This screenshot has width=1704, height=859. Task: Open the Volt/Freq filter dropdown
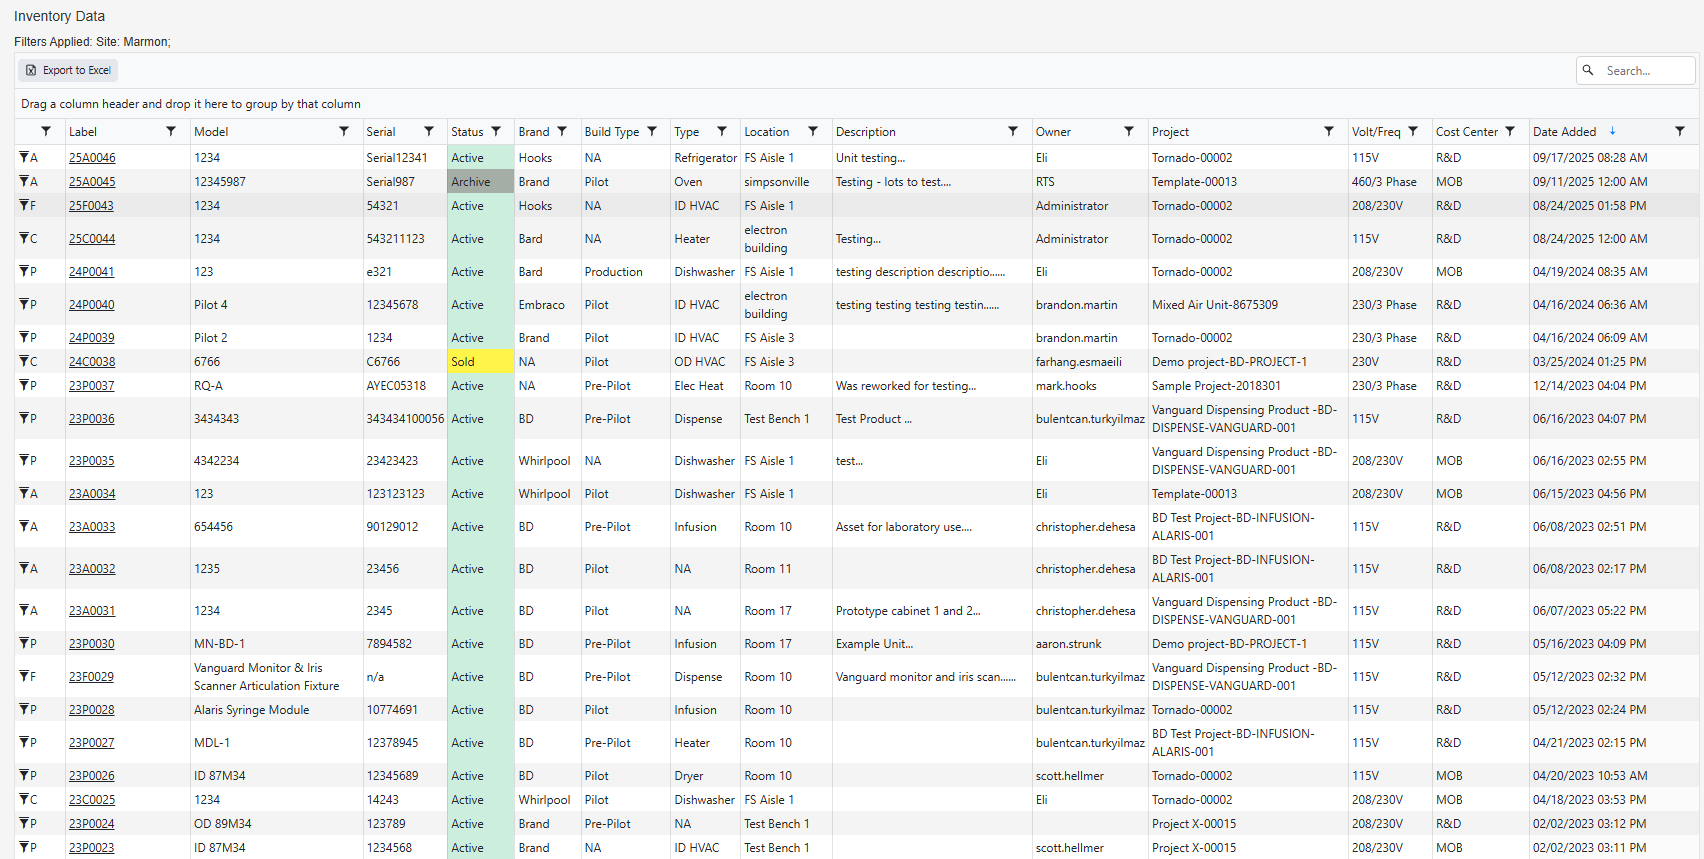point(1413,131)
